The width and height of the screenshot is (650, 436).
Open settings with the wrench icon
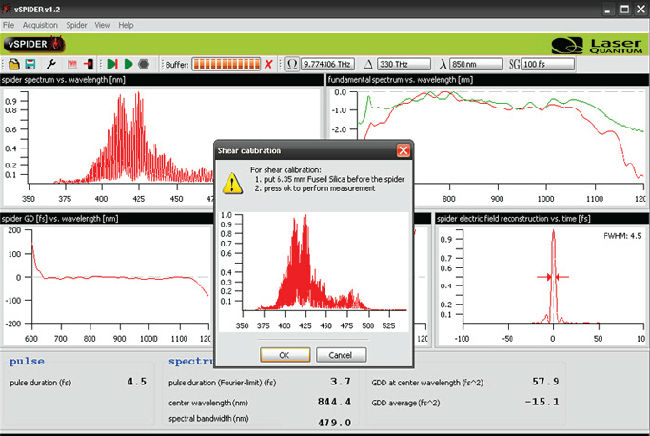tap(52, 64)
